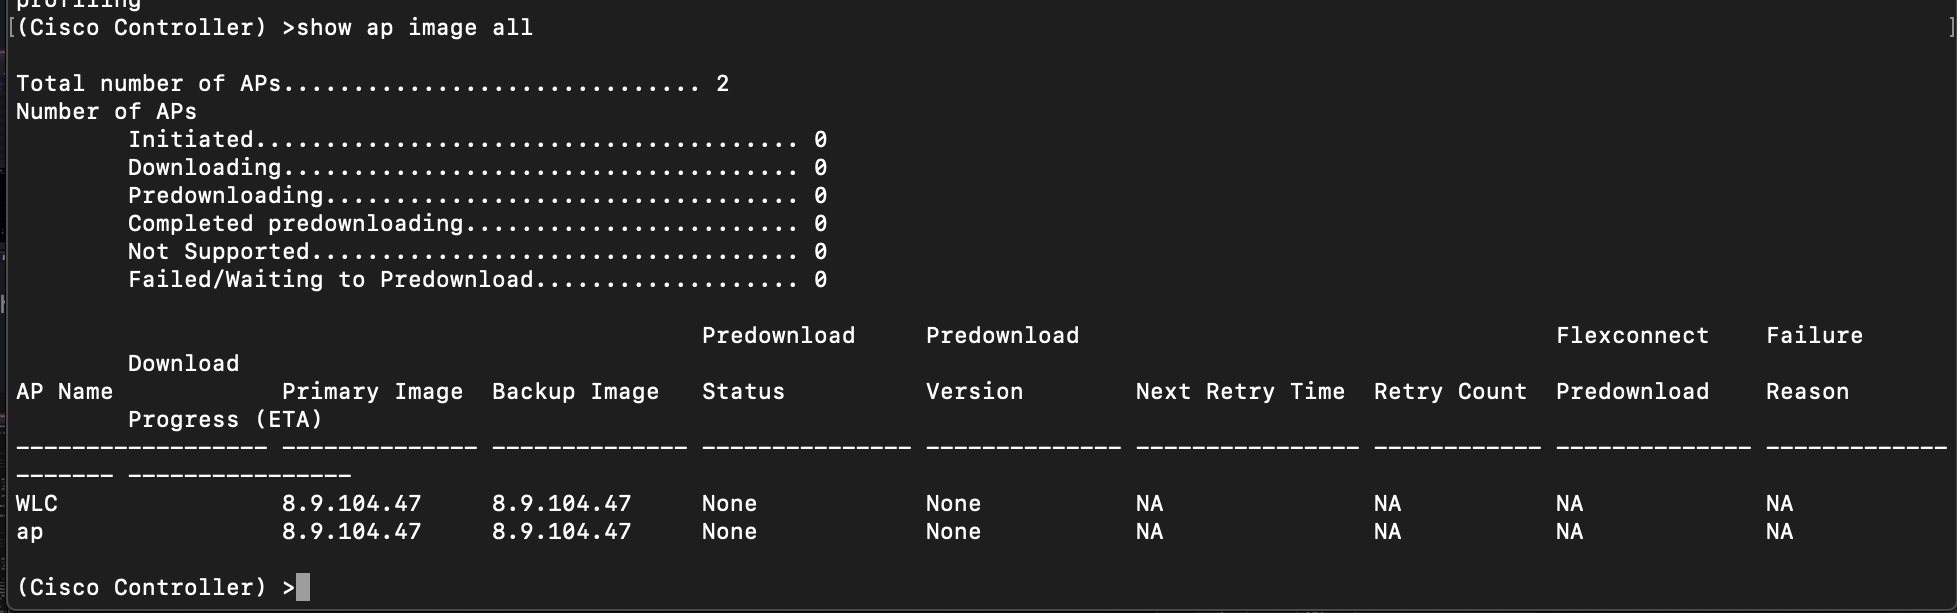Click the "WLC" AP name in the table

click(37, 504)
